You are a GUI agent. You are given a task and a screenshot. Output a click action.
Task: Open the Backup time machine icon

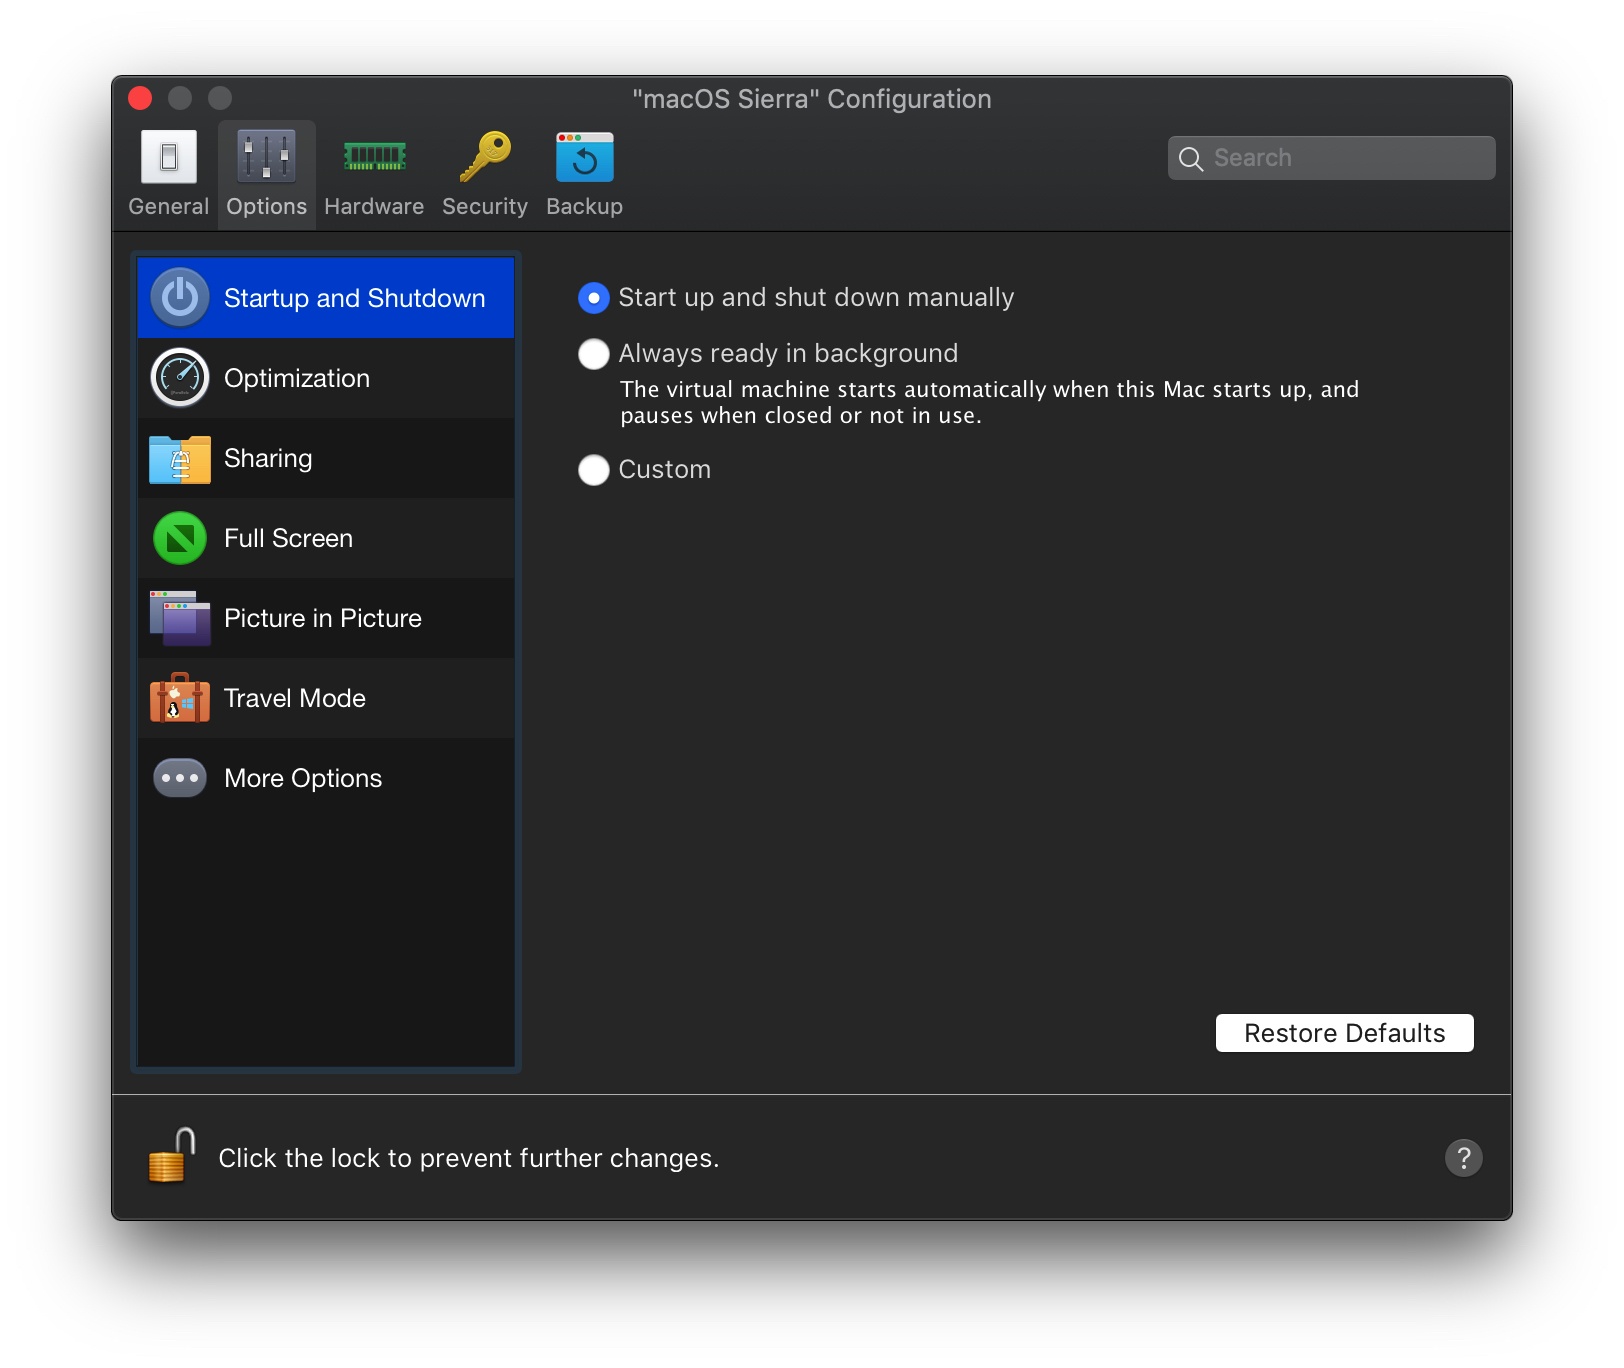click(x=585, y=157)
